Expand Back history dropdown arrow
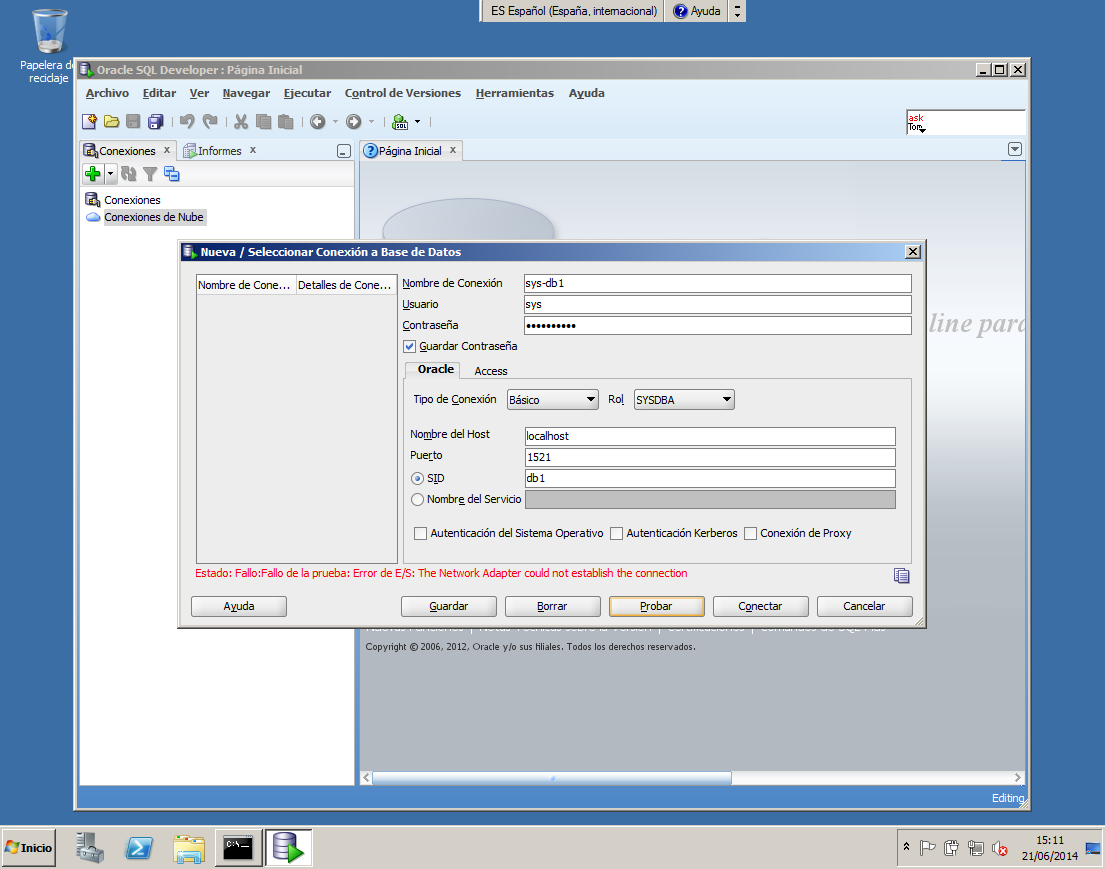This screenshot has width=1105, height=869. pyautogui.click(x=335, y=122)
